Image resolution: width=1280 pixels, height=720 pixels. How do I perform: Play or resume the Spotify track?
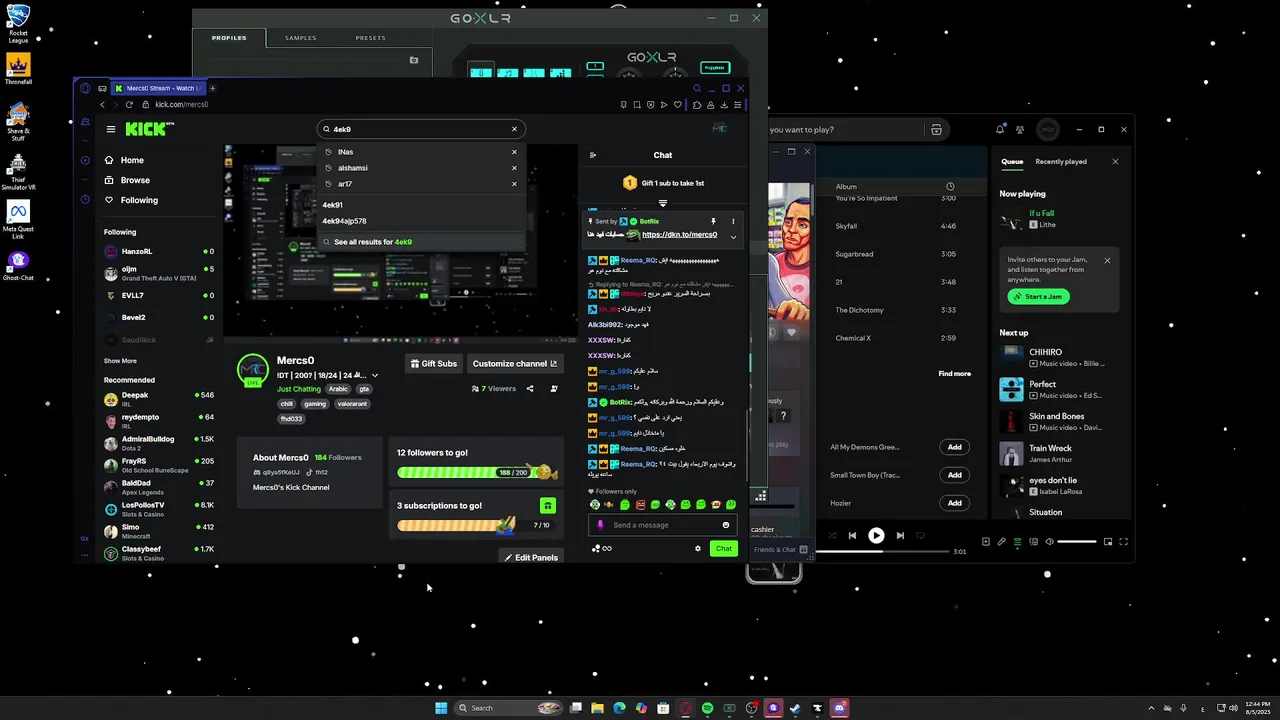[x=876, y=535]
